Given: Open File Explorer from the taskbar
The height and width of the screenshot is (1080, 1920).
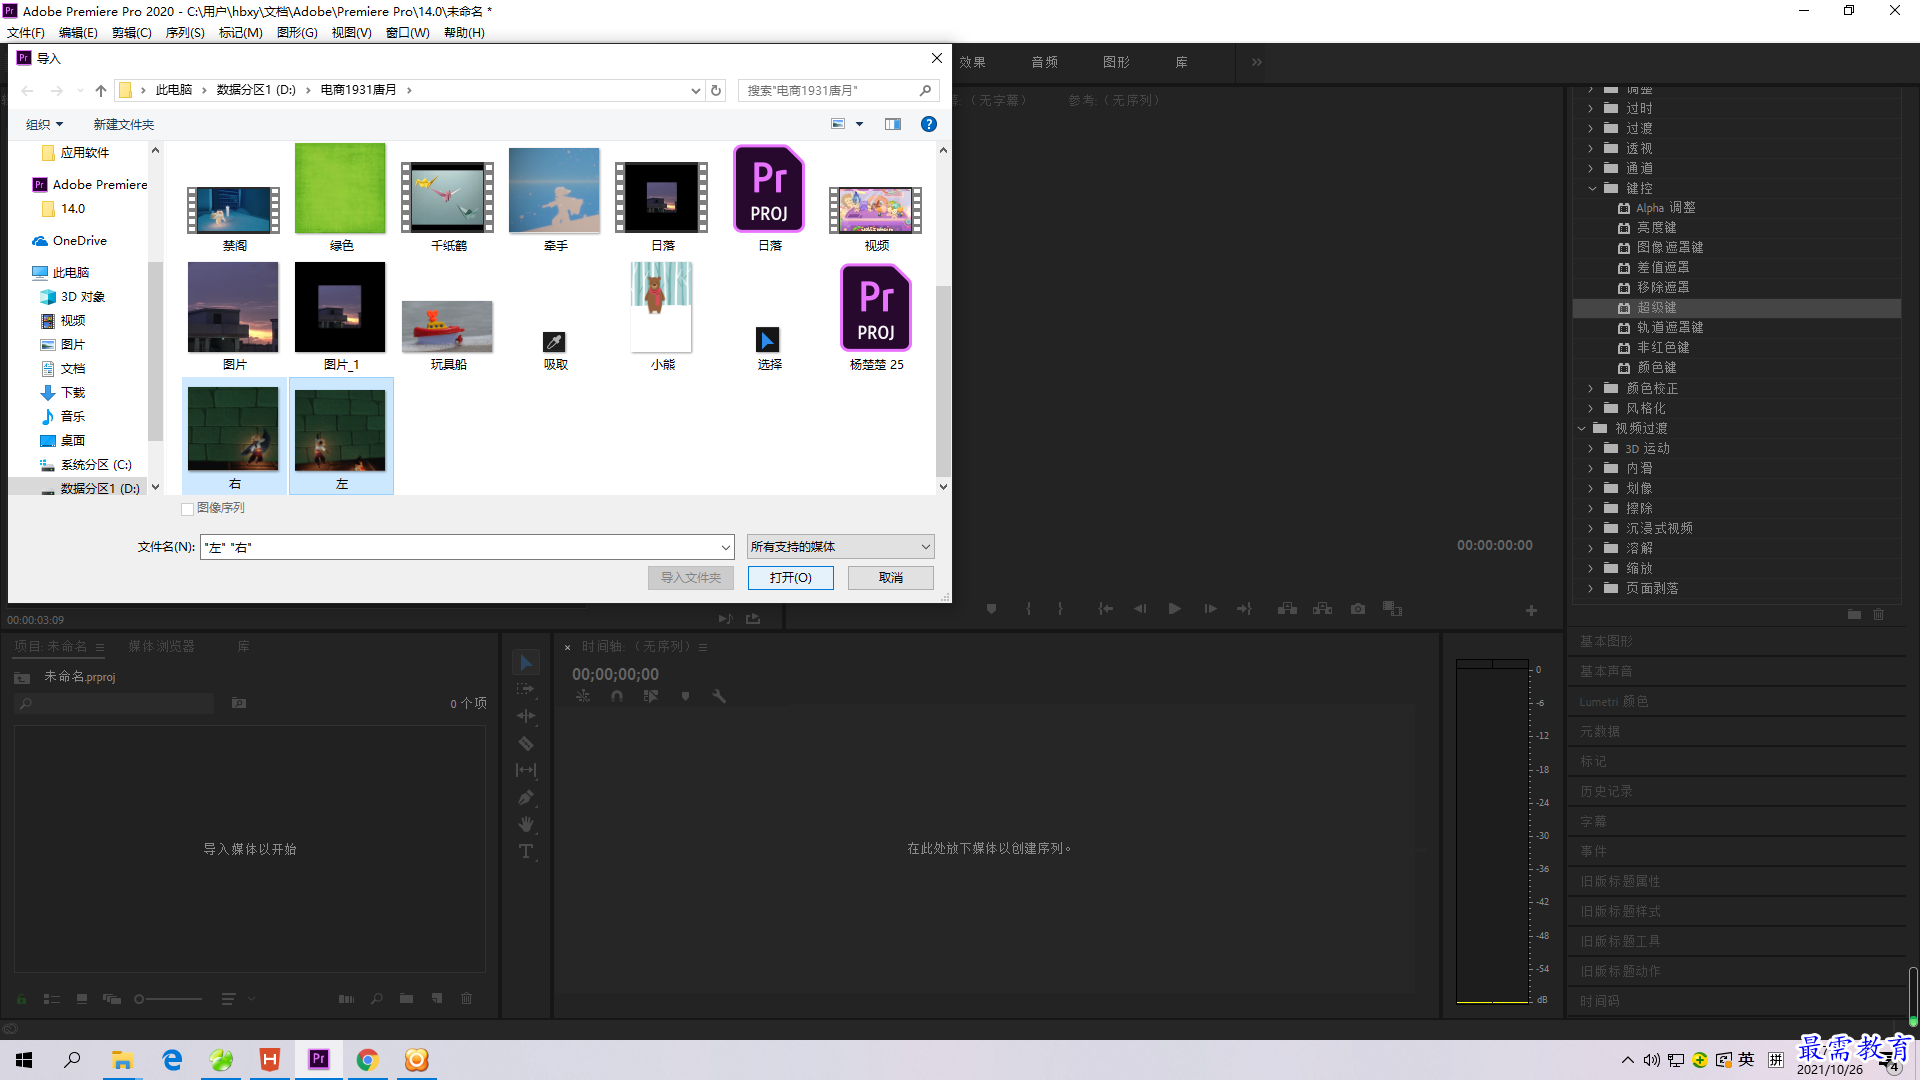Looking at the screenshot, I should [x=122, y=1059].
